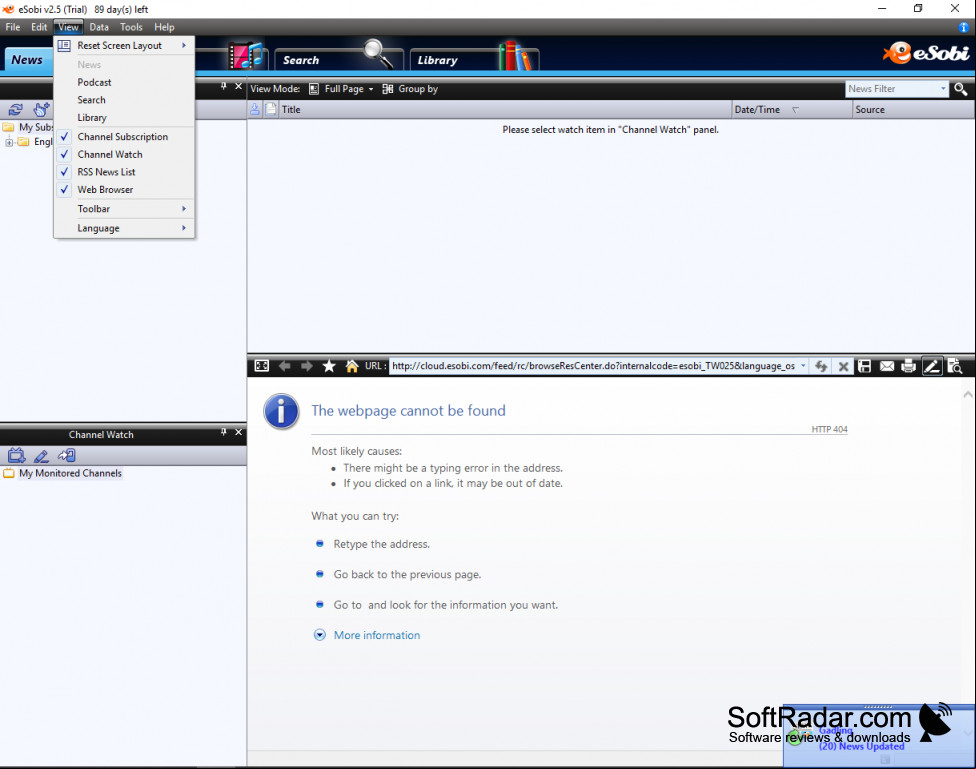Click the Search tab magnifier icon
This screenshot has height=769, width=976.
[x=378, y=53]
